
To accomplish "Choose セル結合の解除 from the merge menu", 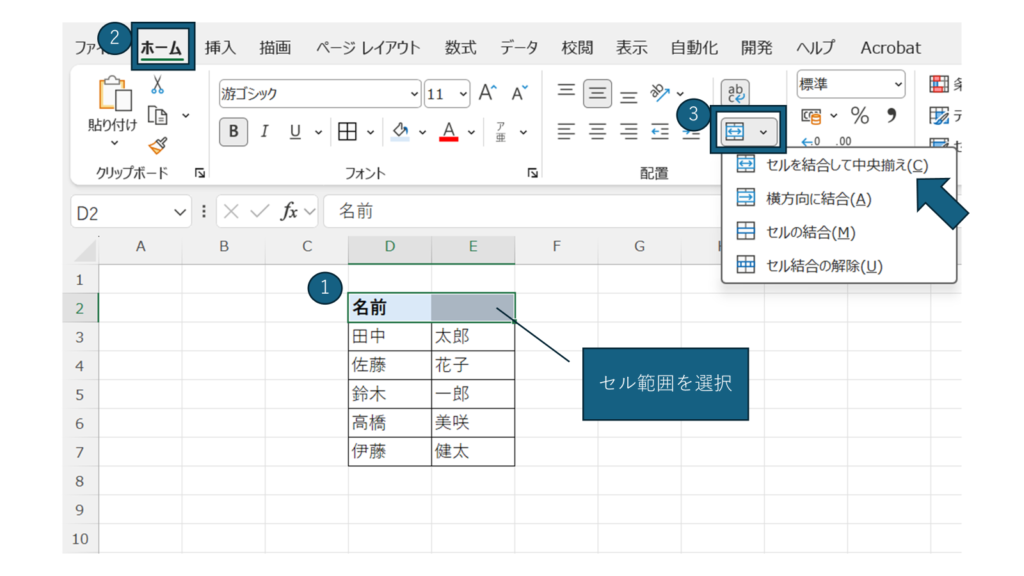I will [x=824, y=265].
